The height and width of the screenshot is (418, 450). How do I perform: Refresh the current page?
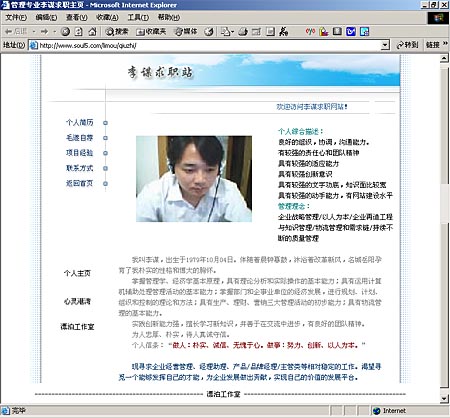click(78, 32)
